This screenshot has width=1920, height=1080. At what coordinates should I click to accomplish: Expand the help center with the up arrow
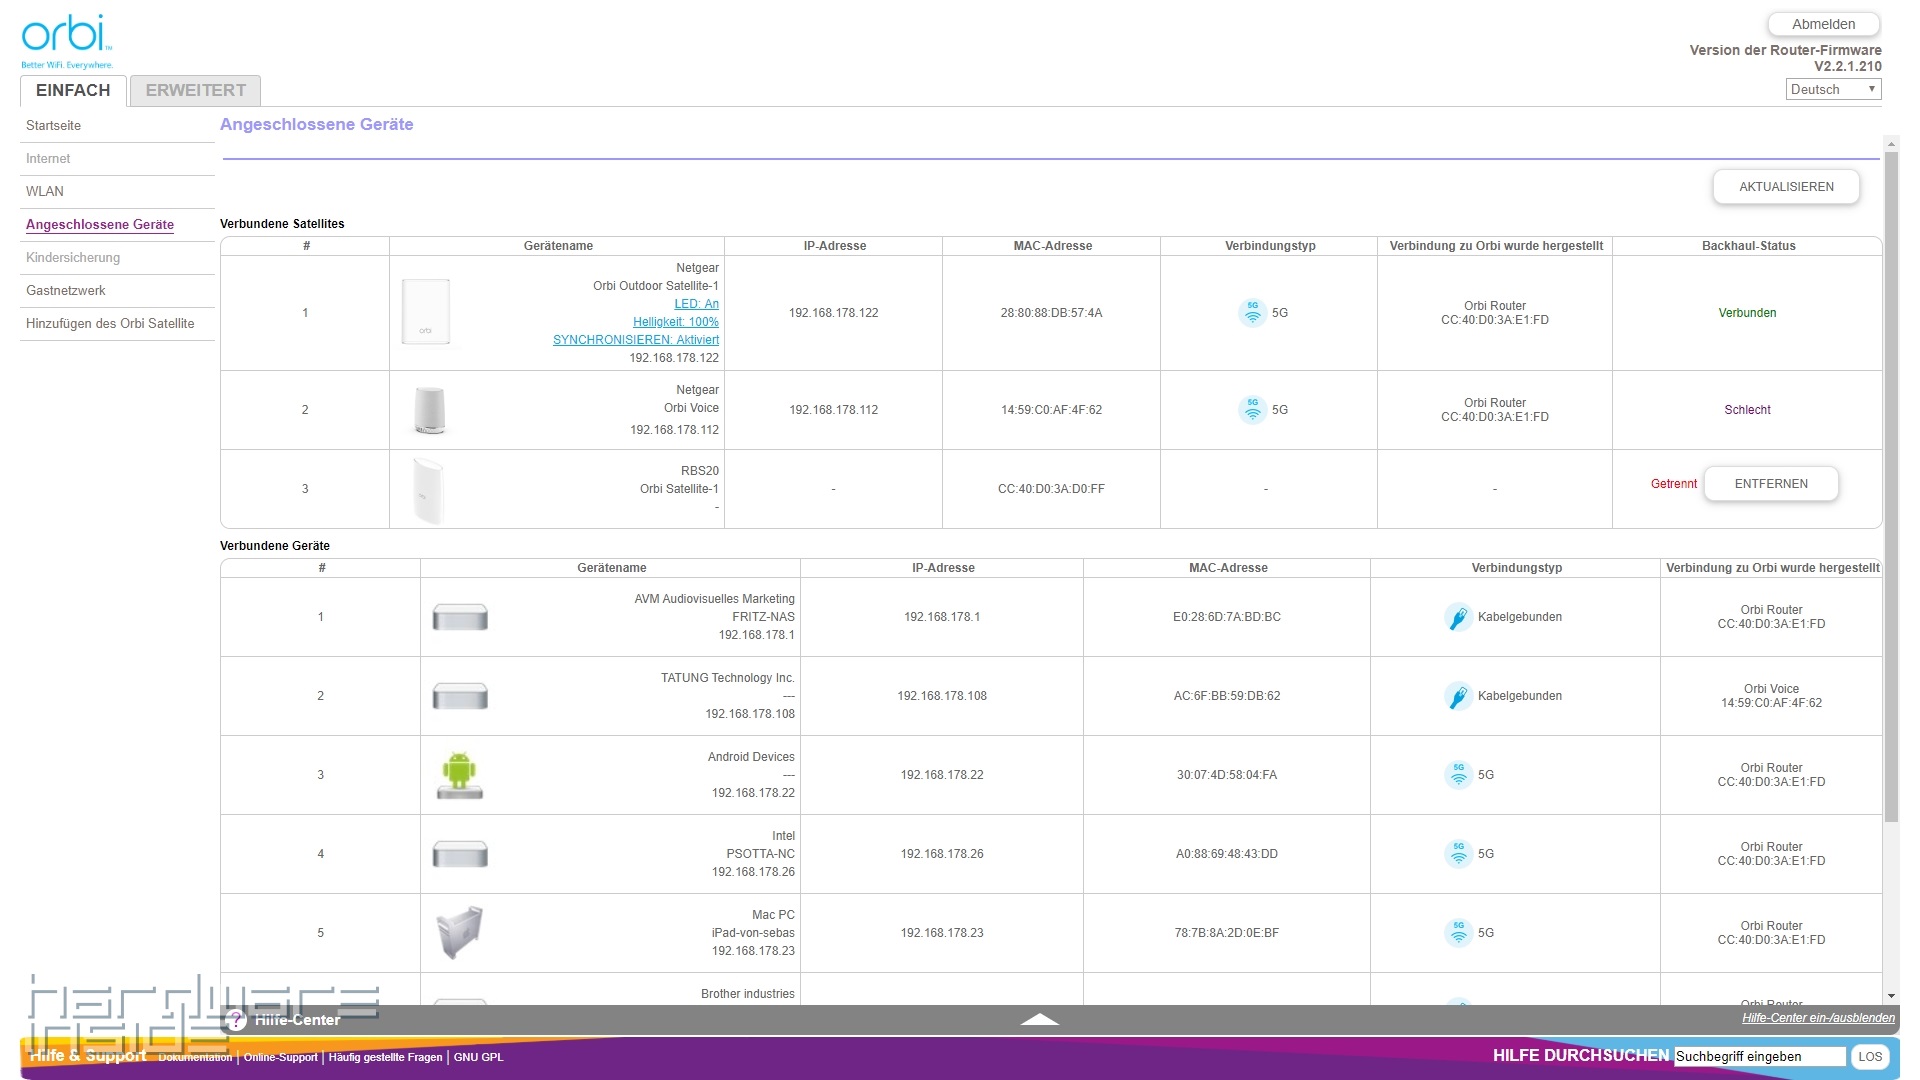(1039, 1019)
